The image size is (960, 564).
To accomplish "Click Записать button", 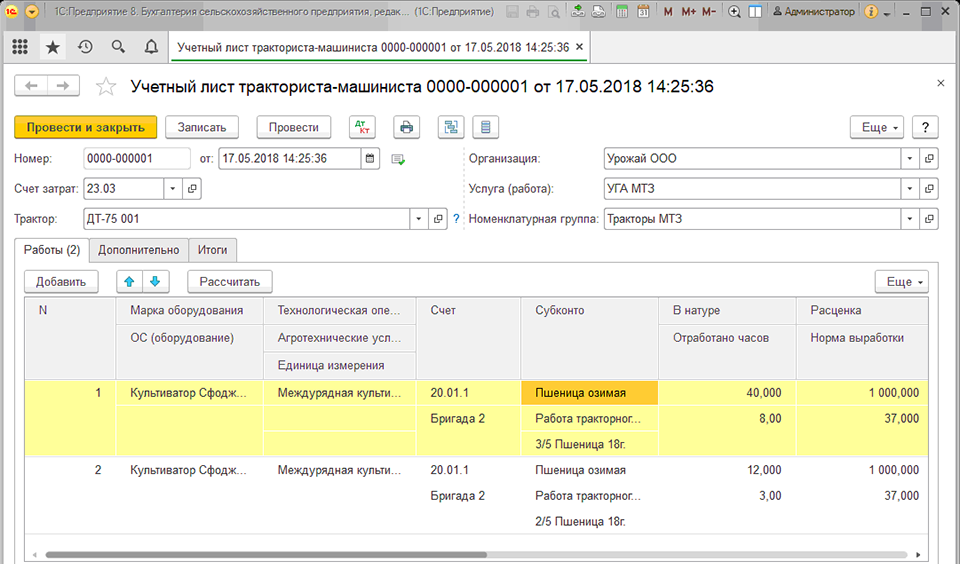I will pos(202,127).
